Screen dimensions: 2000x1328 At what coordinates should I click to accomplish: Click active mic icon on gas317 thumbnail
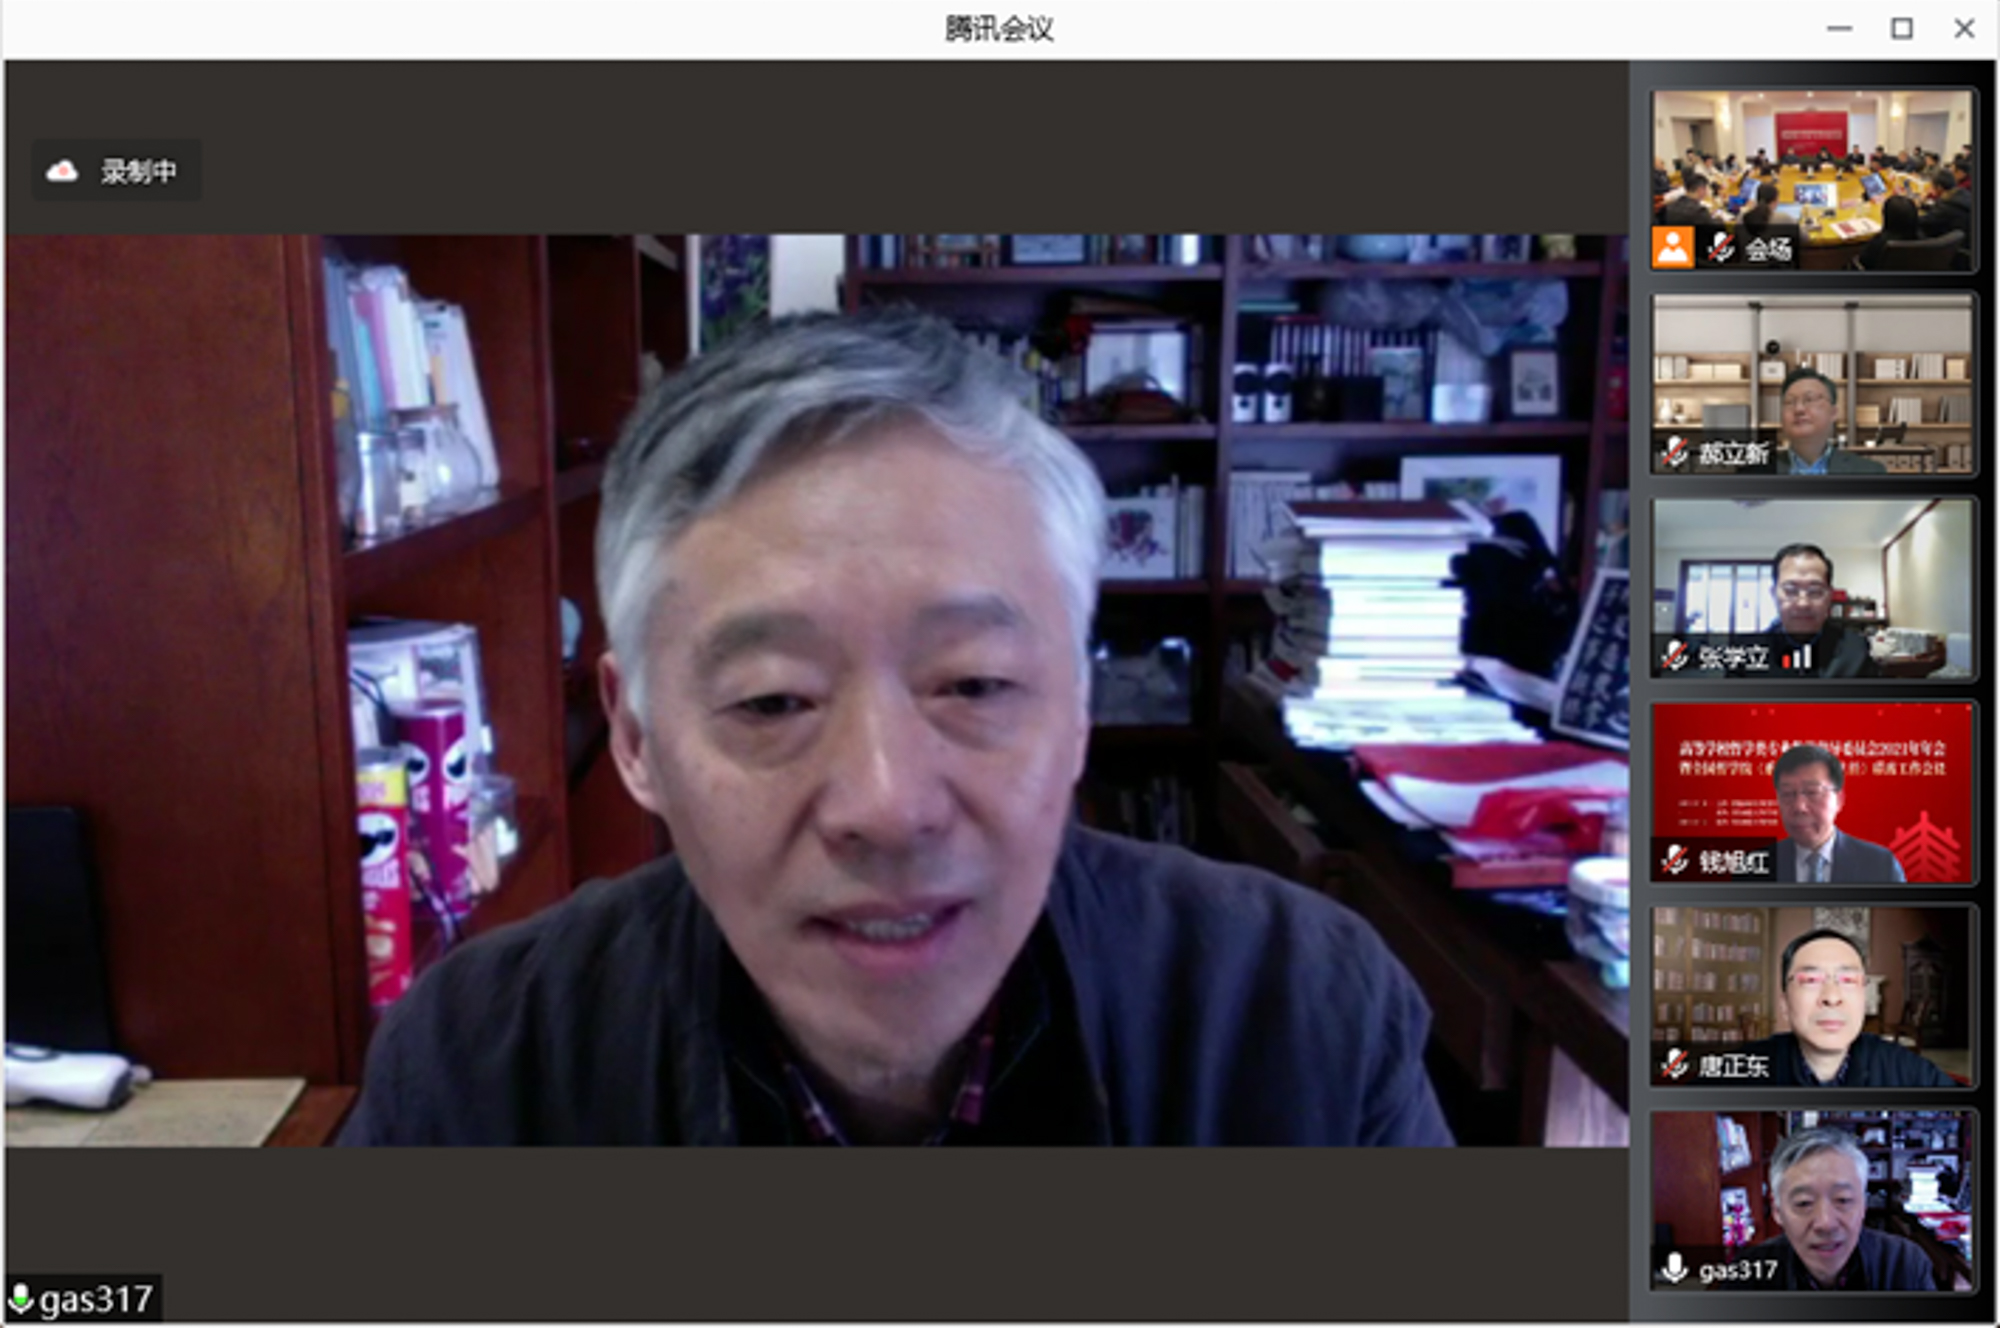(1675, 1268)
